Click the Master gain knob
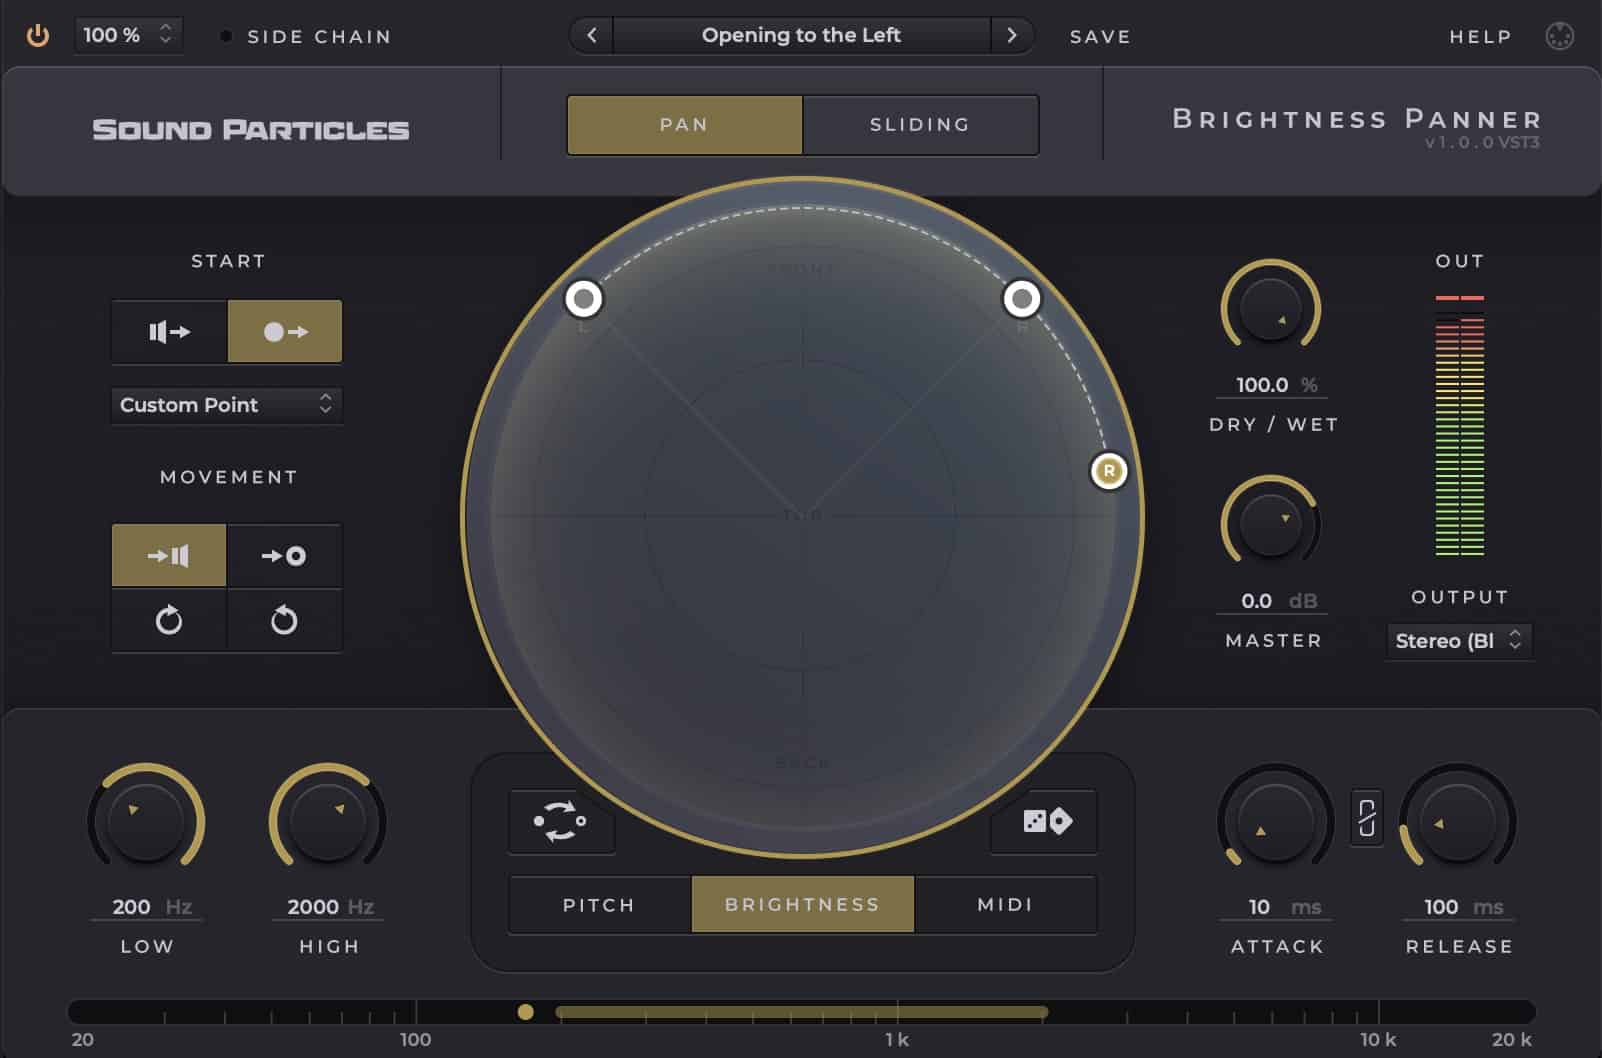Screen dimensions: 1602x1058 point(1271,524)
